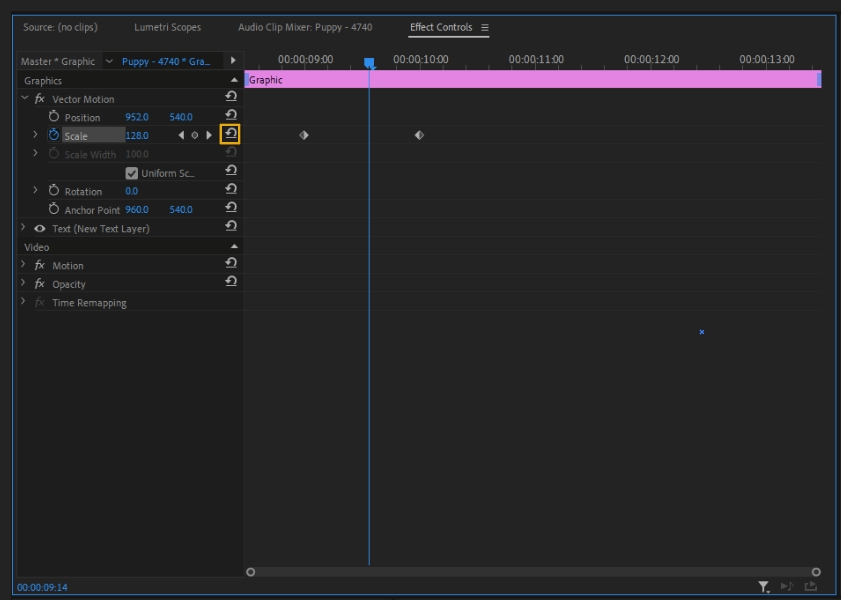Expand the Opacity effect properties
This screenshot has height=600, width=841.
24,284
